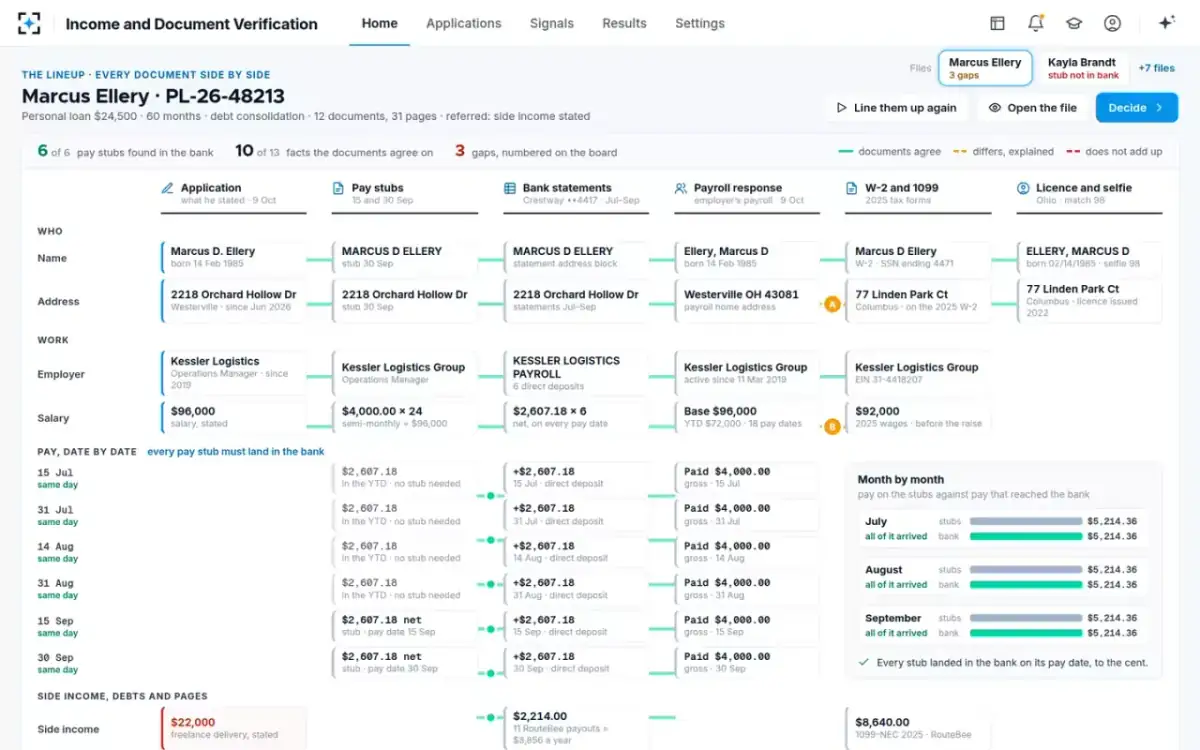
Task: Open the user account profile icon
Action: pyautogui.click(x=1112, y=23)
